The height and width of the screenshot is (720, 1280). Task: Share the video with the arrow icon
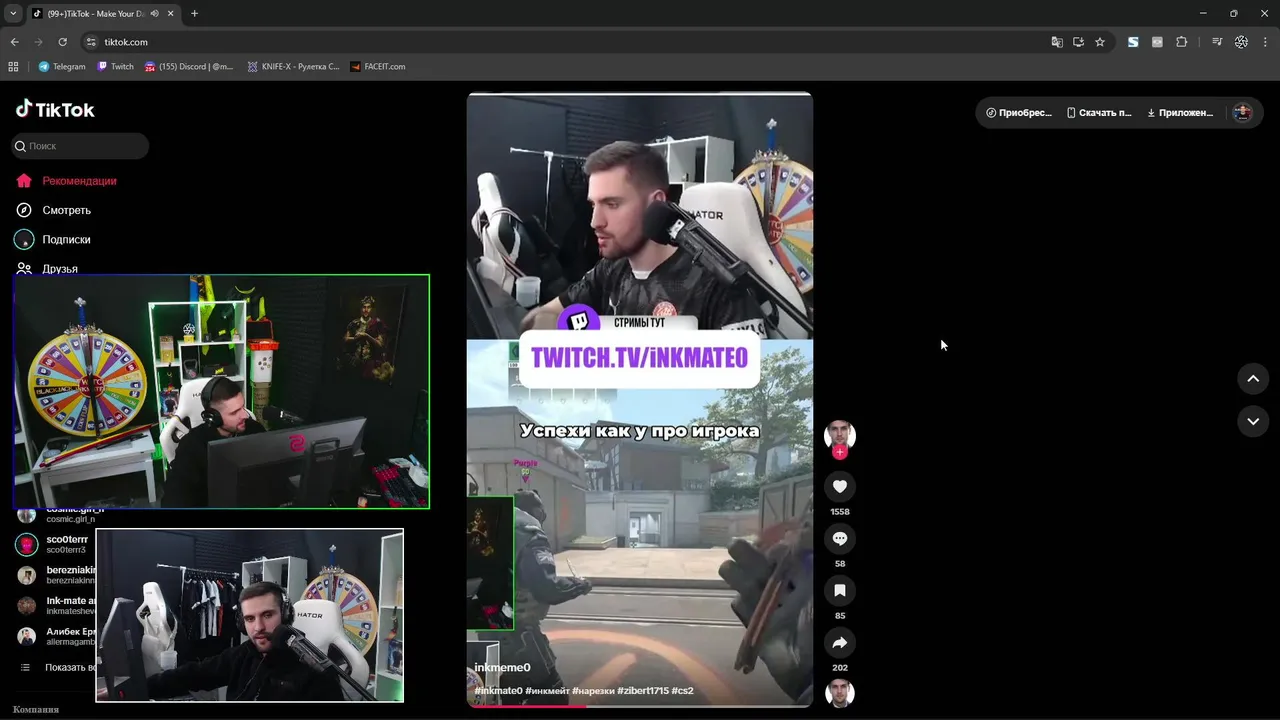840,642
